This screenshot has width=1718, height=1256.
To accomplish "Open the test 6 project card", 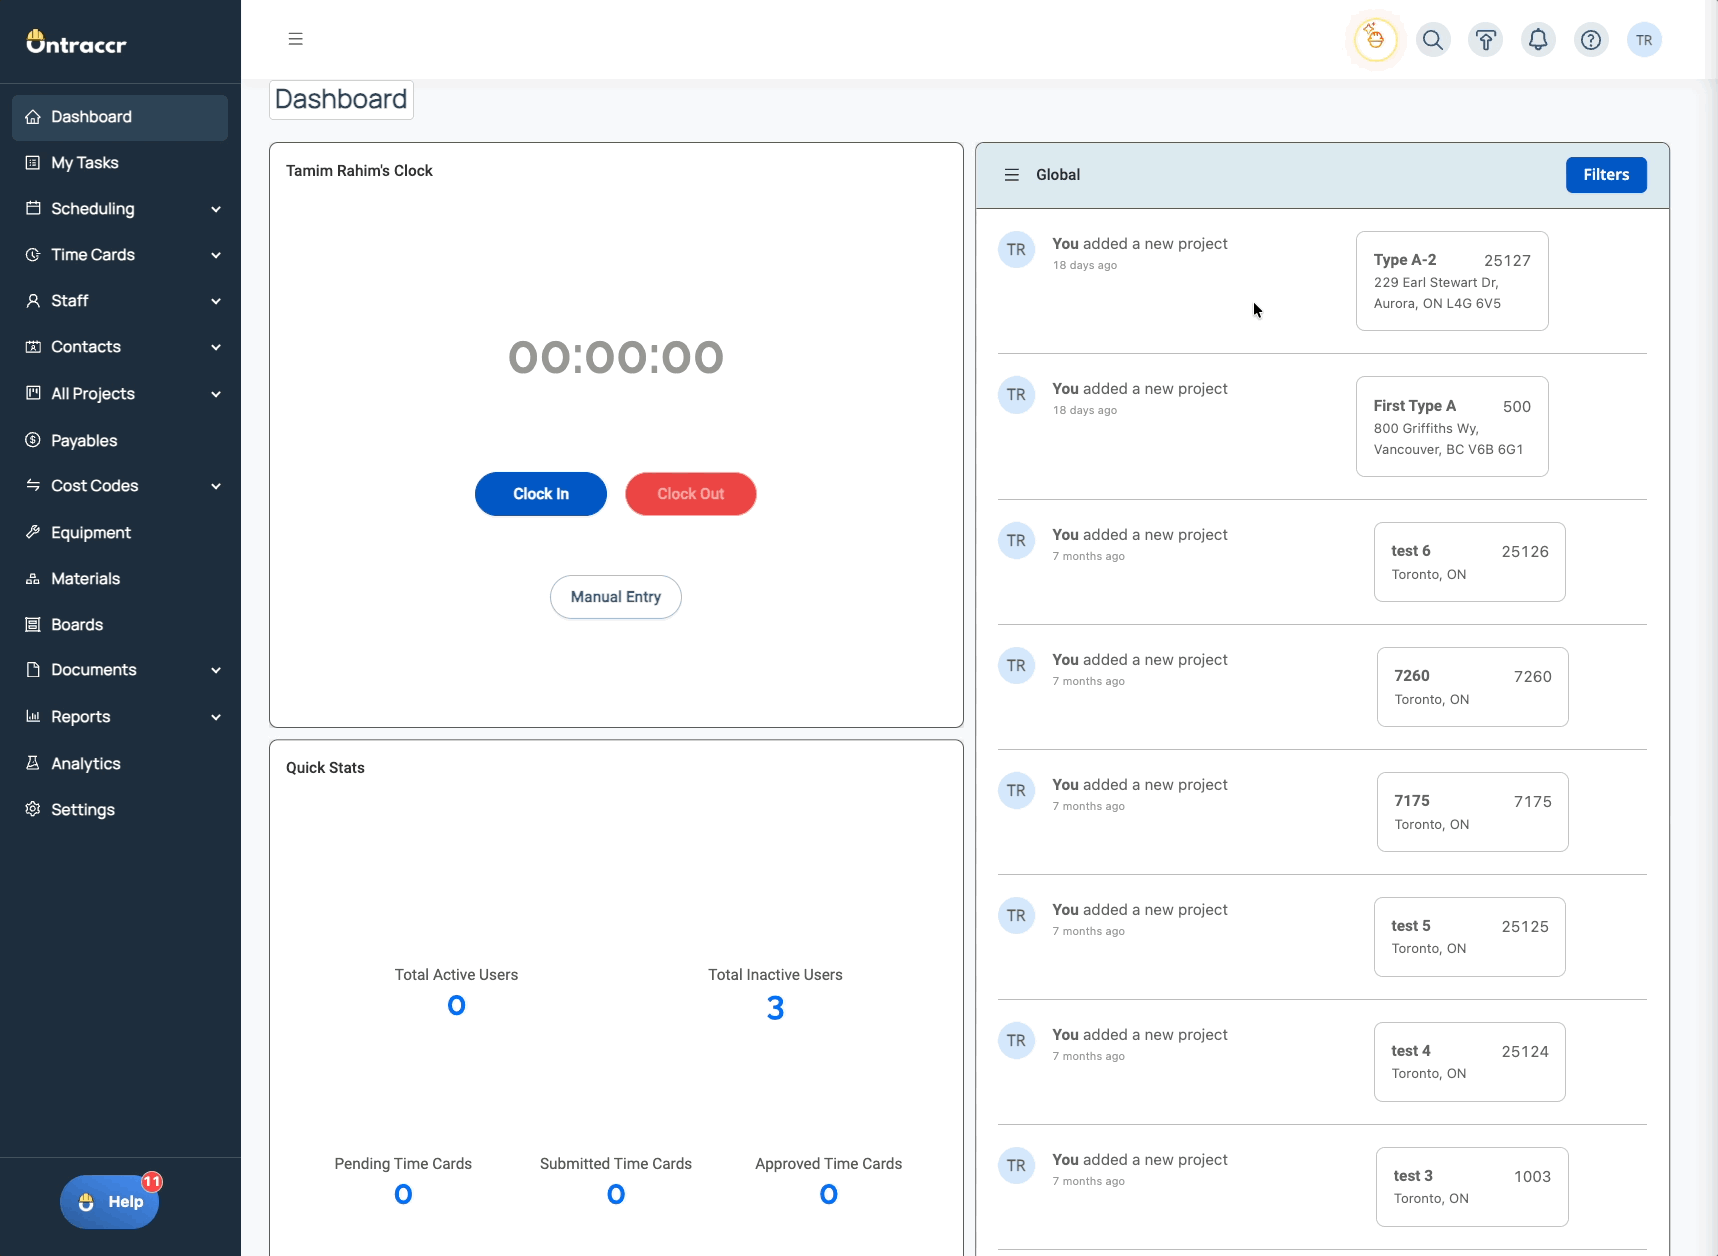I will 1470,562.
